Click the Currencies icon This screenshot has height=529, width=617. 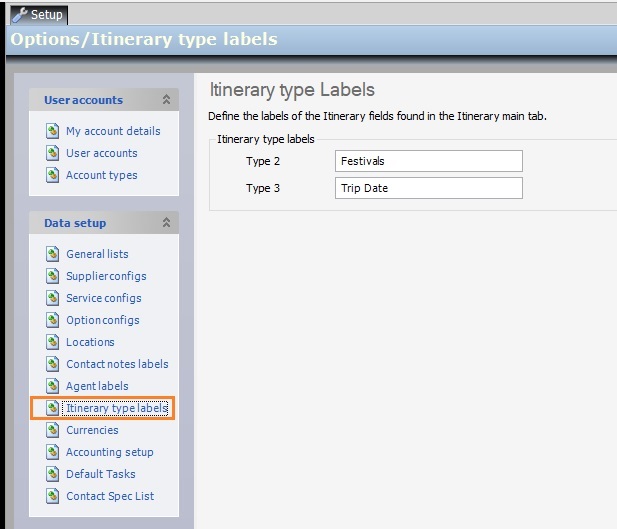click(53, 430)
